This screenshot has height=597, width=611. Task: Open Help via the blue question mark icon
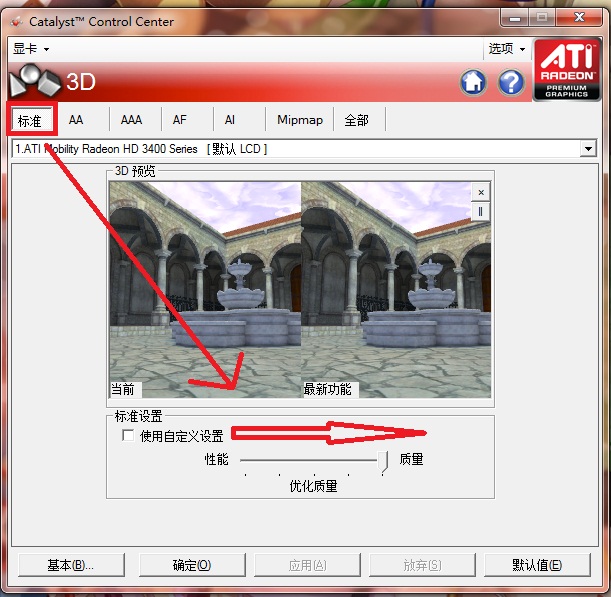511,82
